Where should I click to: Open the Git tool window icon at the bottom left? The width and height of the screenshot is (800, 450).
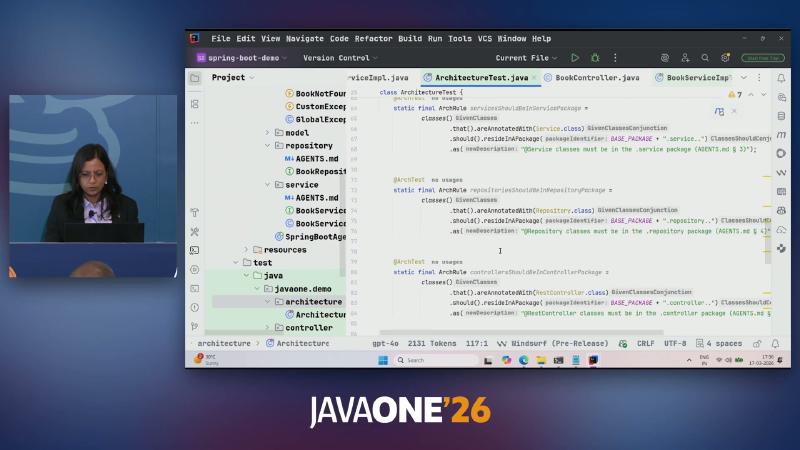195,326
